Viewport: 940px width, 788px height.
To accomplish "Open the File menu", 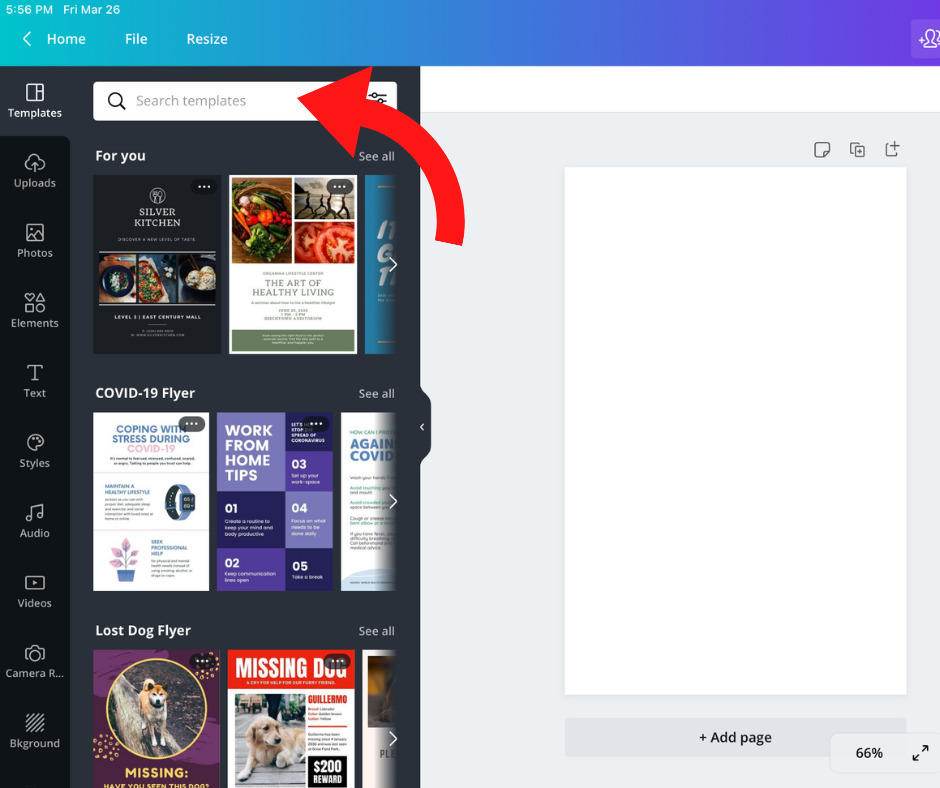I will tap(136, 39).
